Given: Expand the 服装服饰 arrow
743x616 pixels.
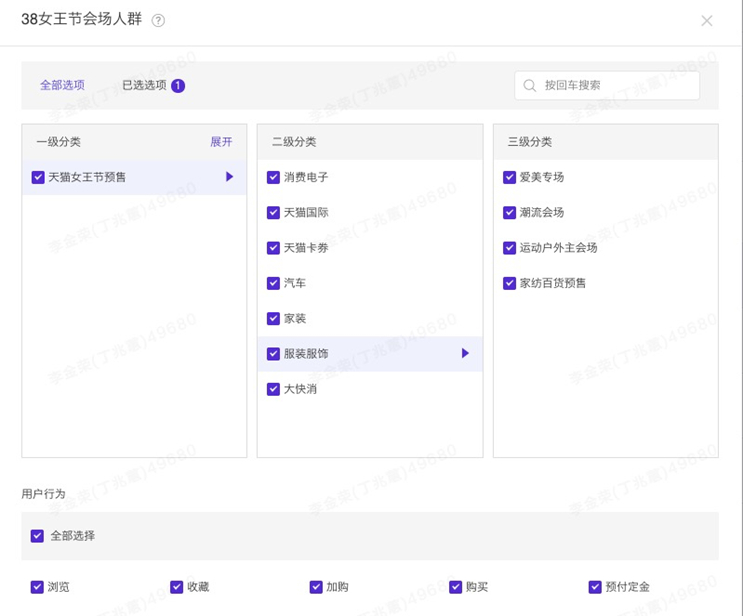Looking at the screenshot, I should coord(465,353).
